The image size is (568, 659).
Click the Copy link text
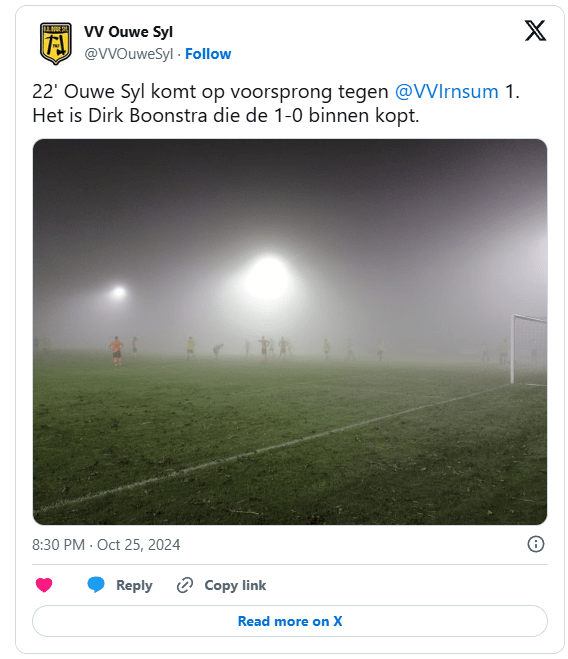coord(235,585)
